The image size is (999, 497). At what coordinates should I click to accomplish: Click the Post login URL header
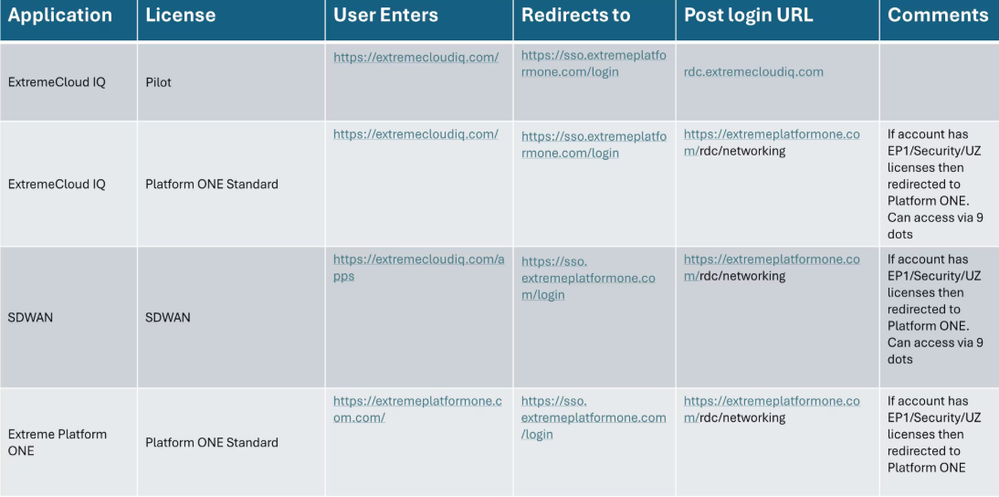click(749, 16)
